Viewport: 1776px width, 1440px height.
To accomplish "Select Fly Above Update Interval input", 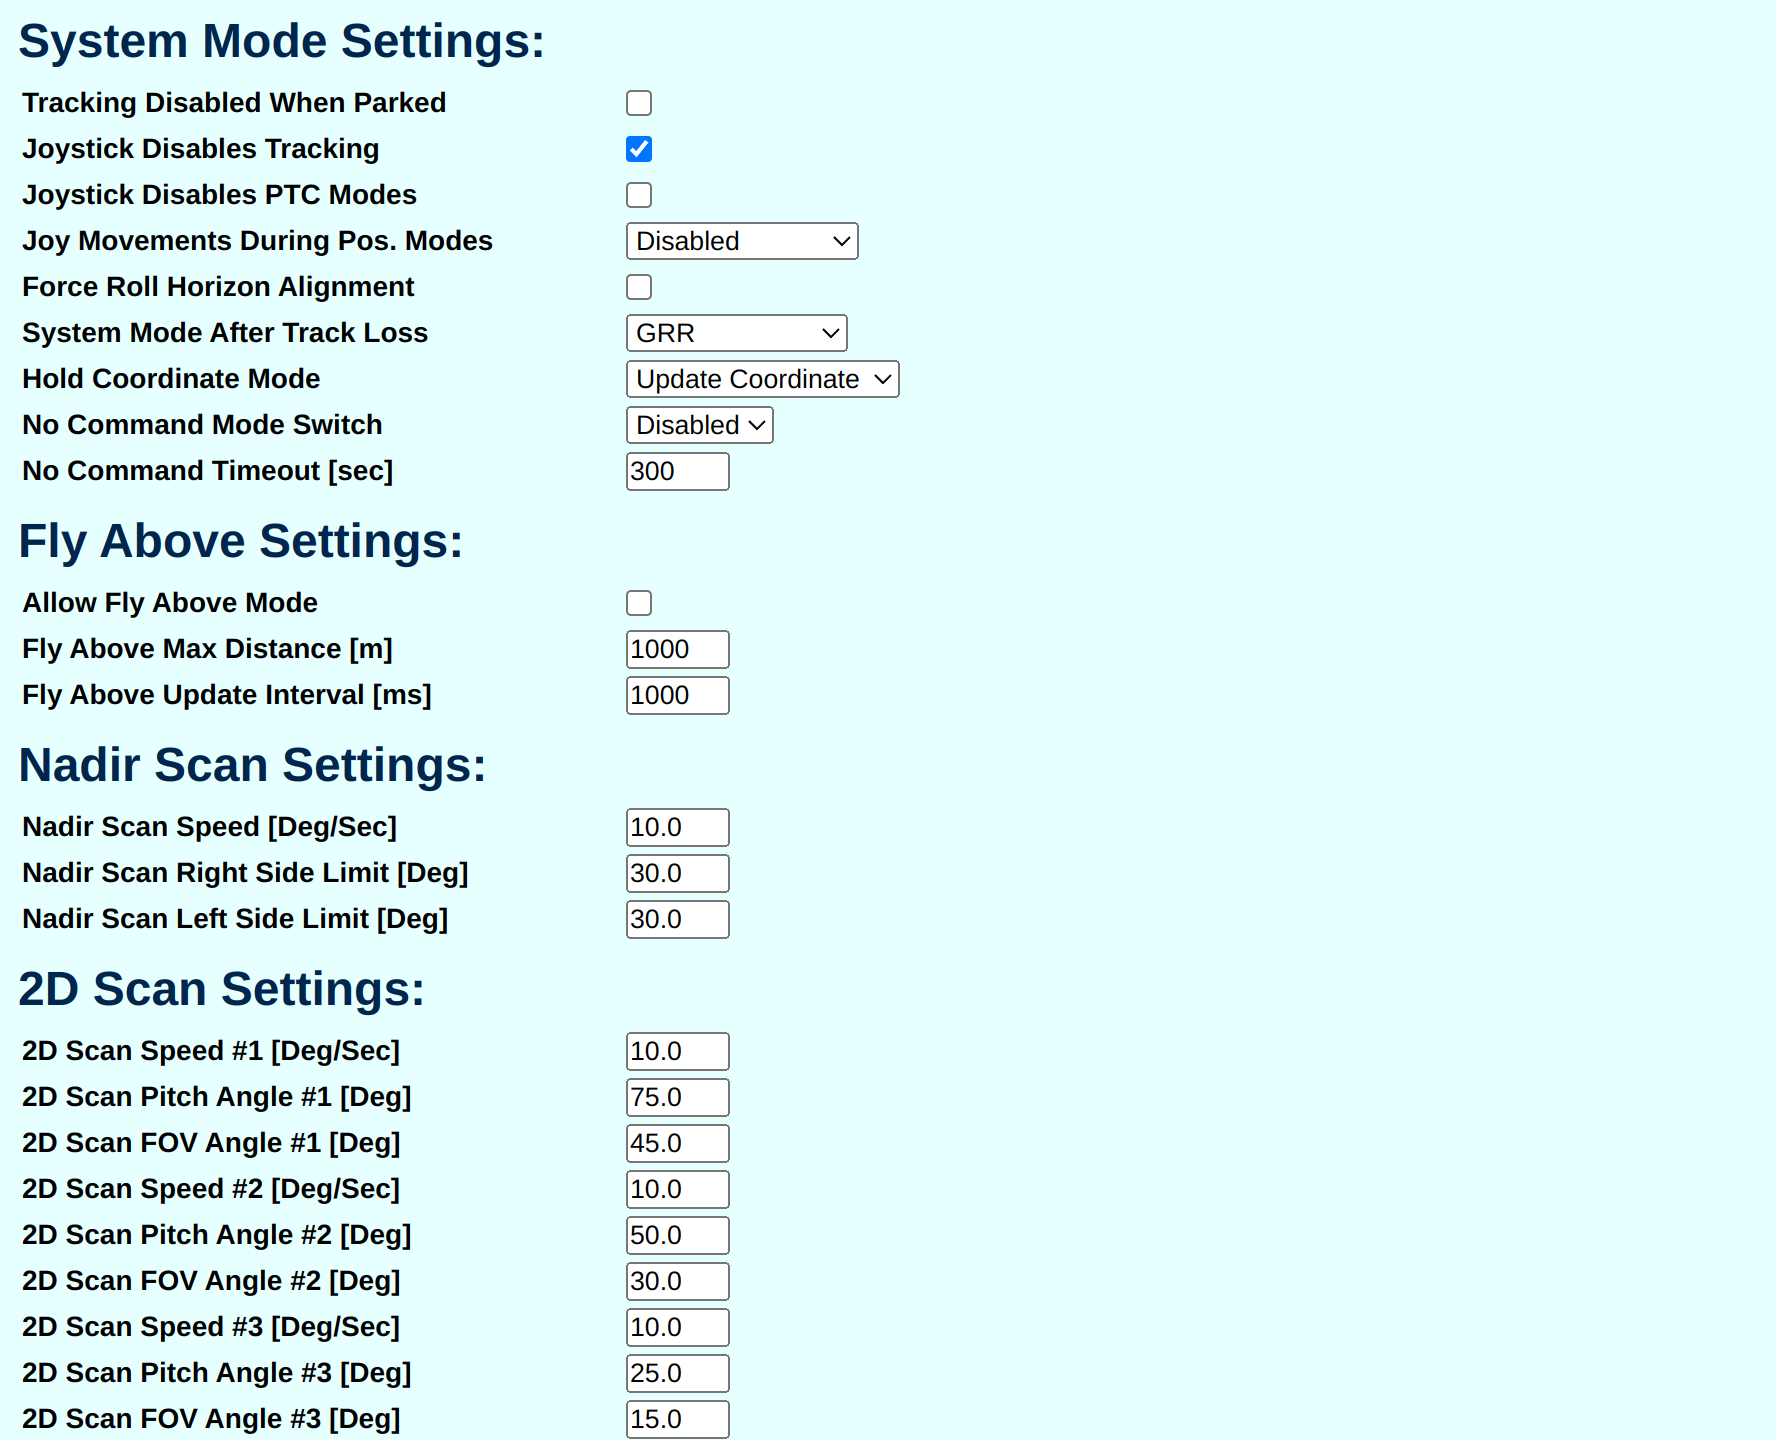I will coord(678,695).
